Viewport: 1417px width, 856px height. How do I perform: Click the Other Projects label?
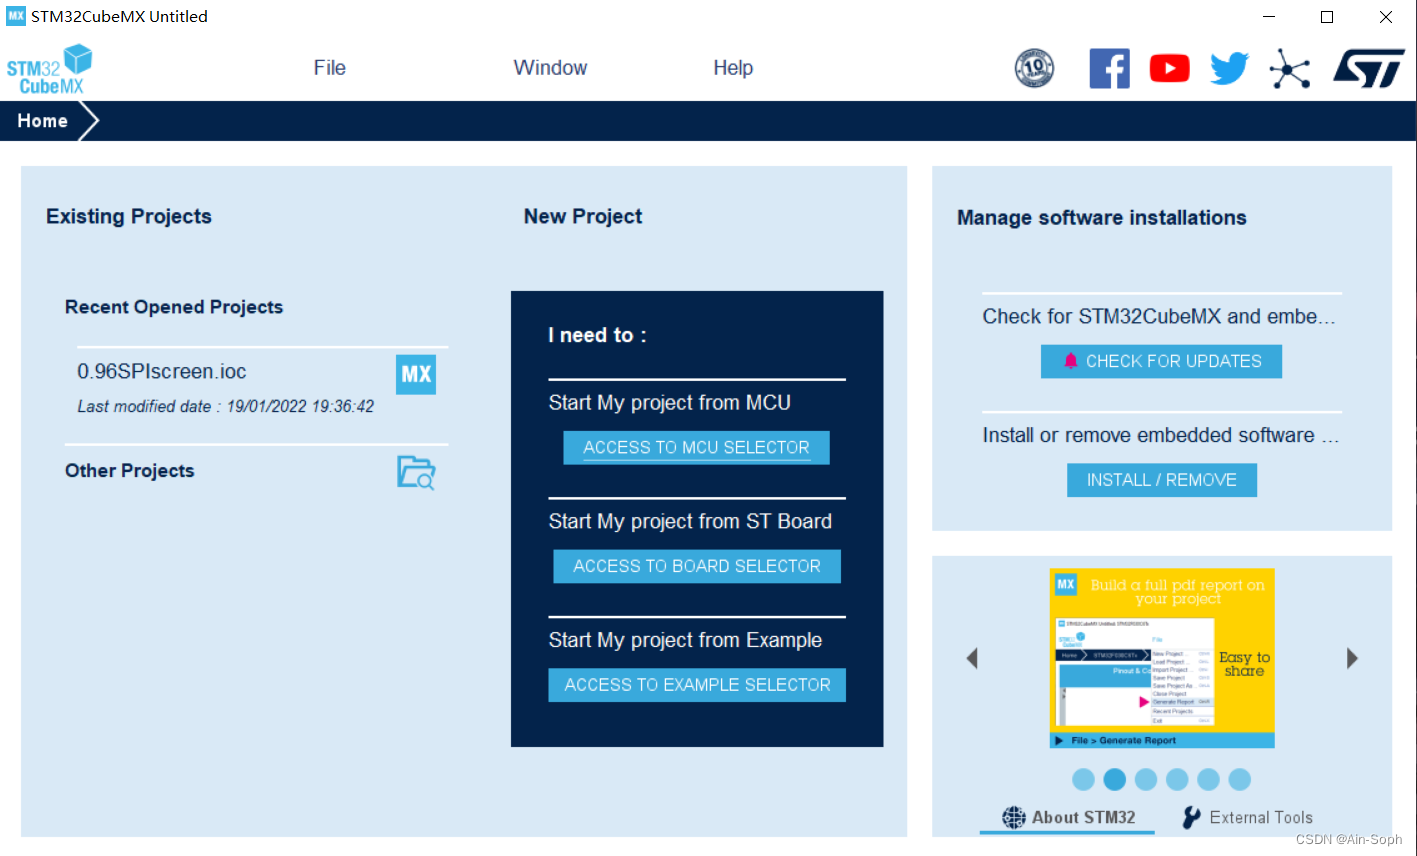pos(129,470)
